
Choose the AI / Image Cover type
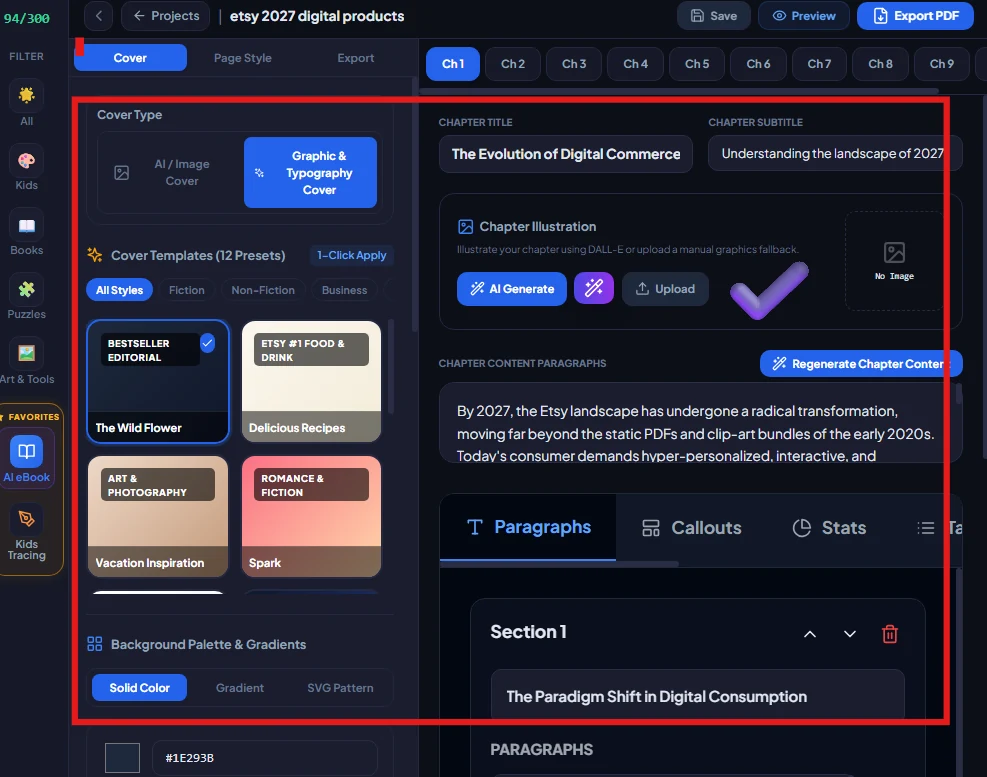(x=170, y=172)
